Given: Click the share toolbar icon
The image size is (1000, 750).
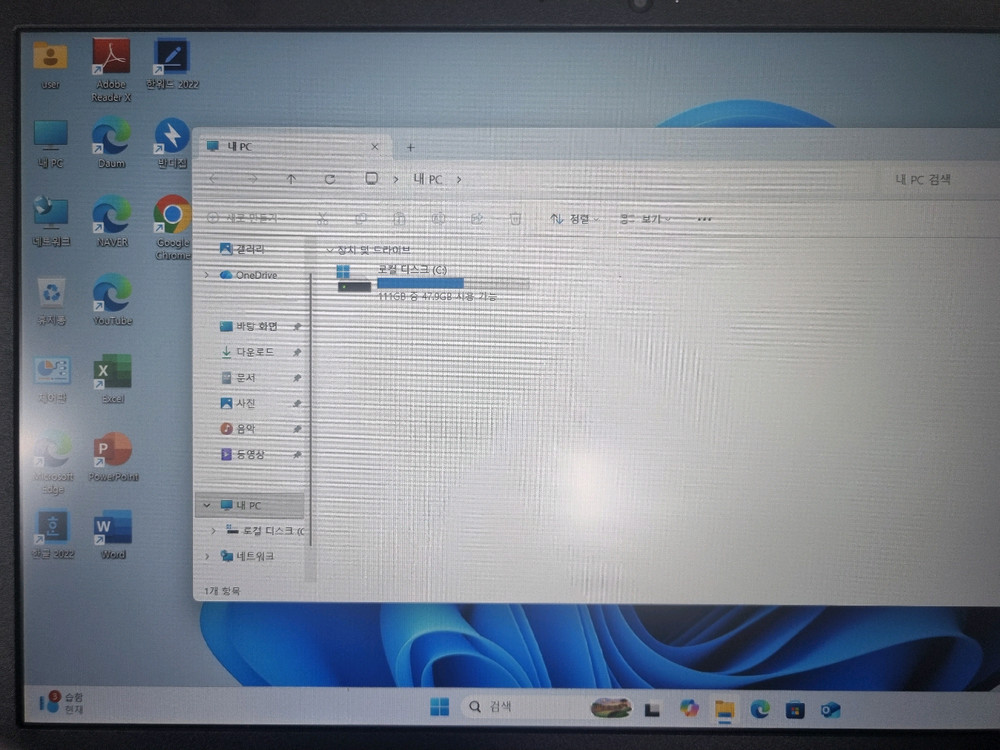Looking at the screenshot, I should click(x=477, y=219).
